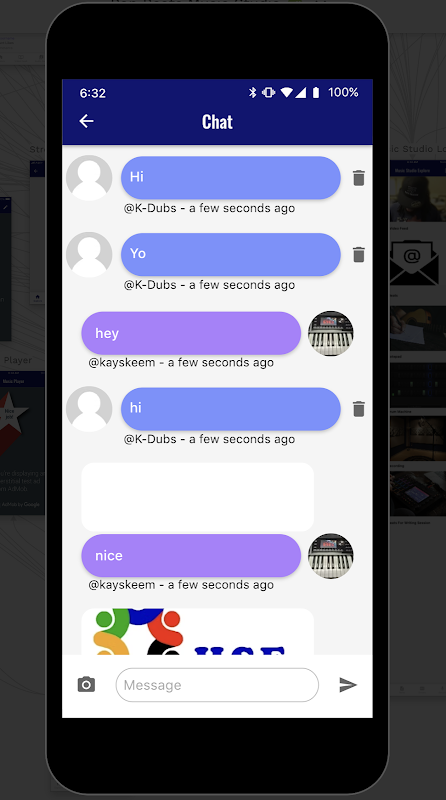Click the Message input field
The height and width of the screenshot is (800, 446).
(217, 685)
